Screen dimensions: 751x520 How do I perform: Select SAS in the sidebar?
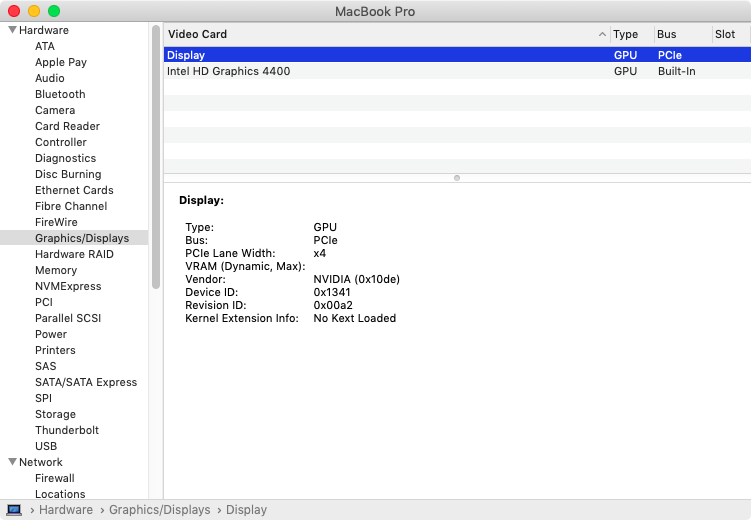(46, 366)
